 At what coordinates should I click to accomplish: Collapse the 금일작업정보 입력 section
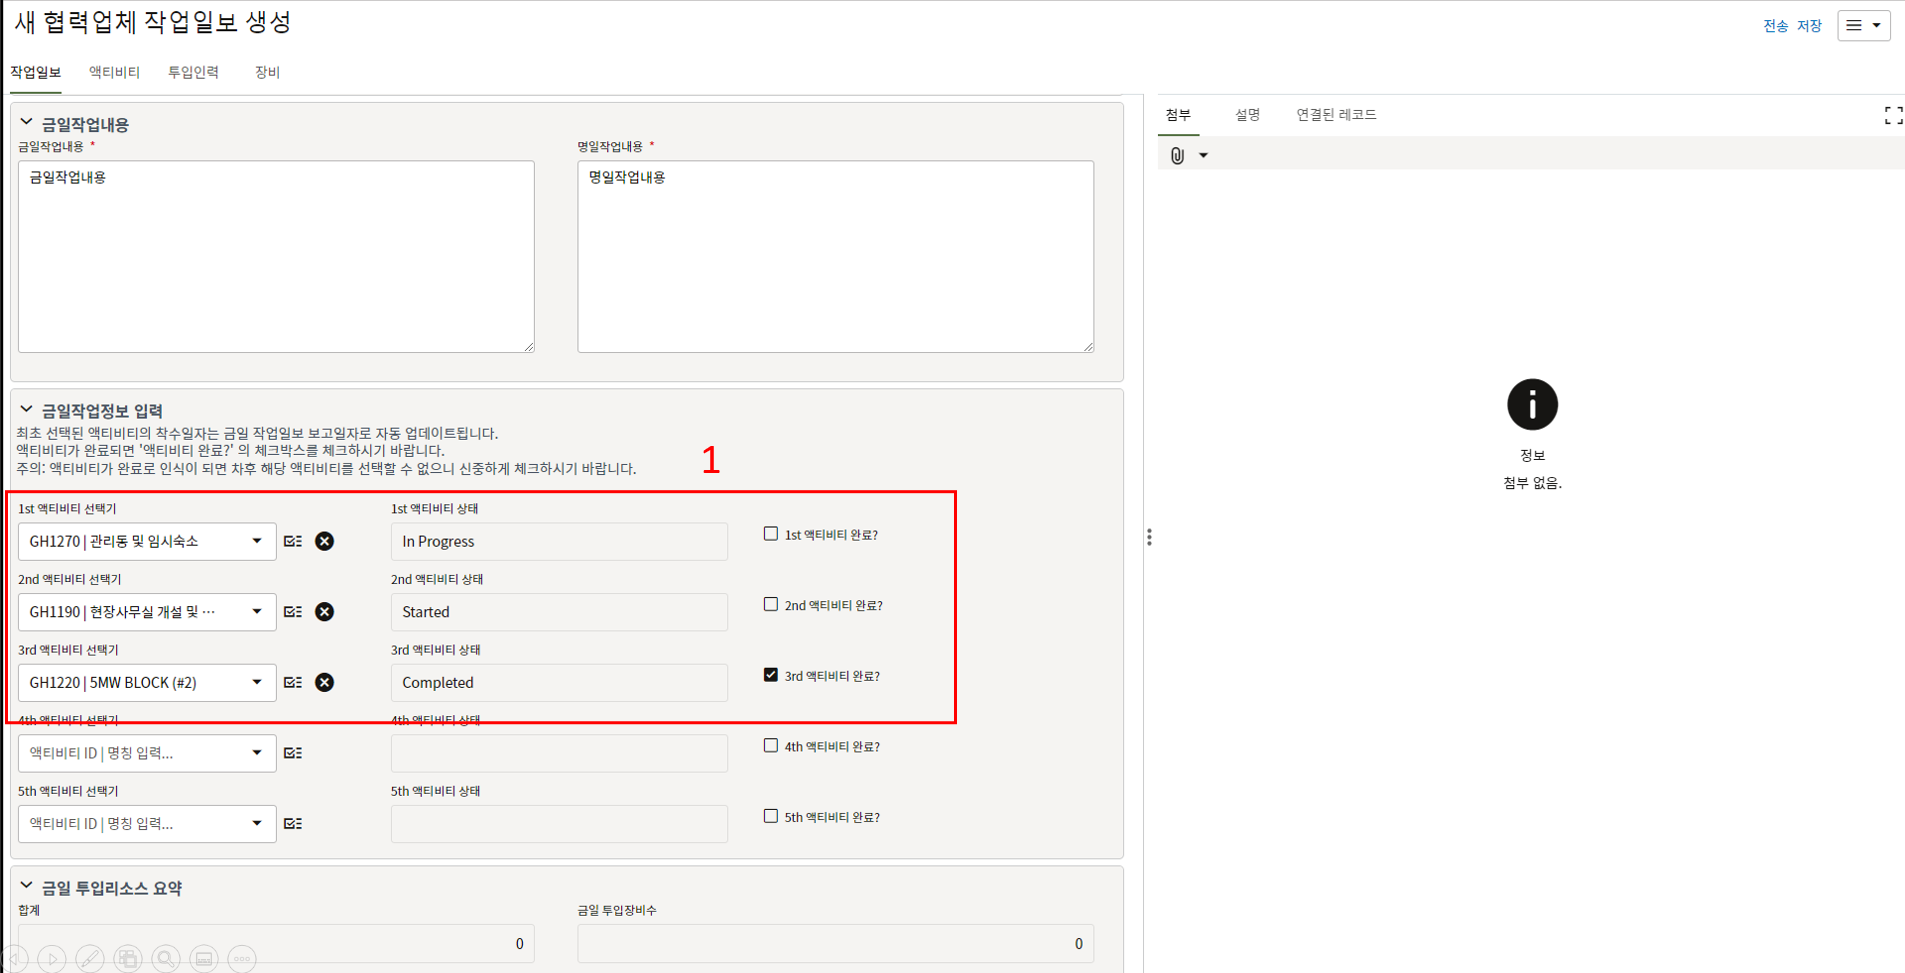coord(27,410)
